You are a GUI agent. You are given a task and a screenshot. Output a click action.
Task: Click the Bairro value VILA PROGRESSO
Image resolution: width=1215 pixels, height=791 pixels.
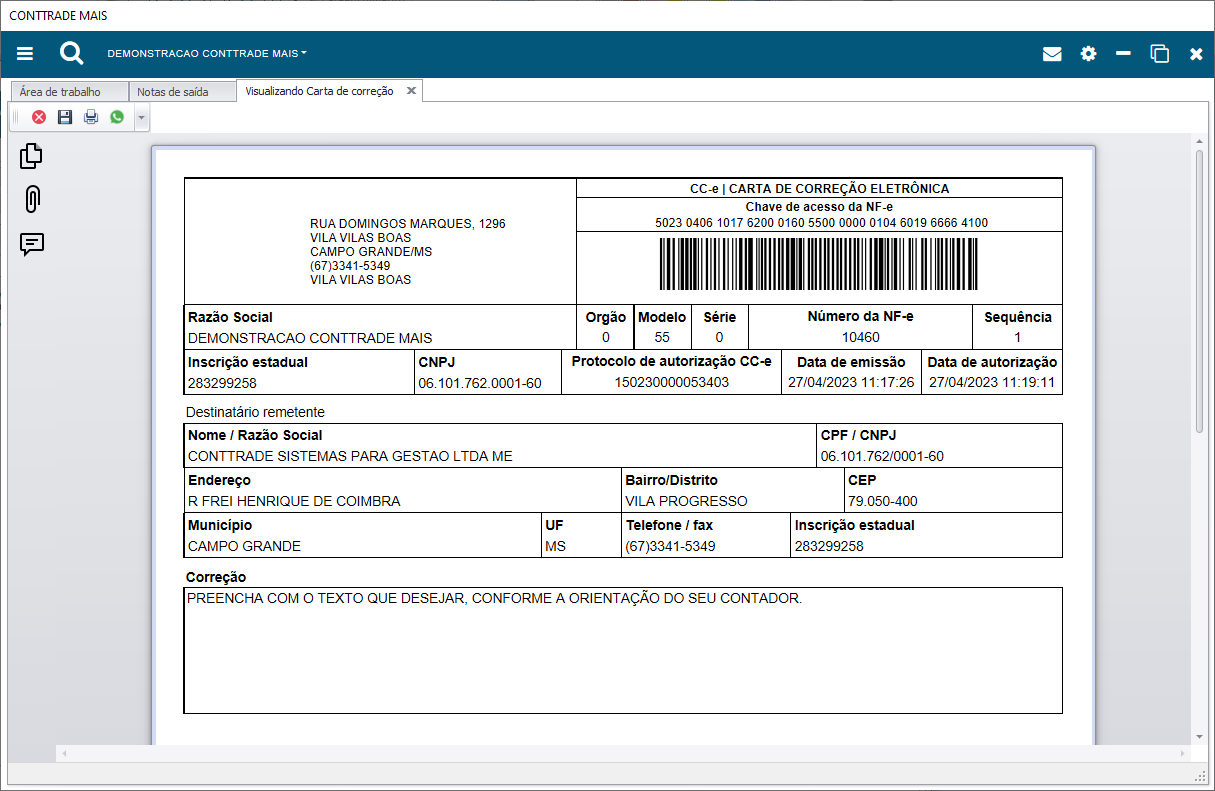686,501
